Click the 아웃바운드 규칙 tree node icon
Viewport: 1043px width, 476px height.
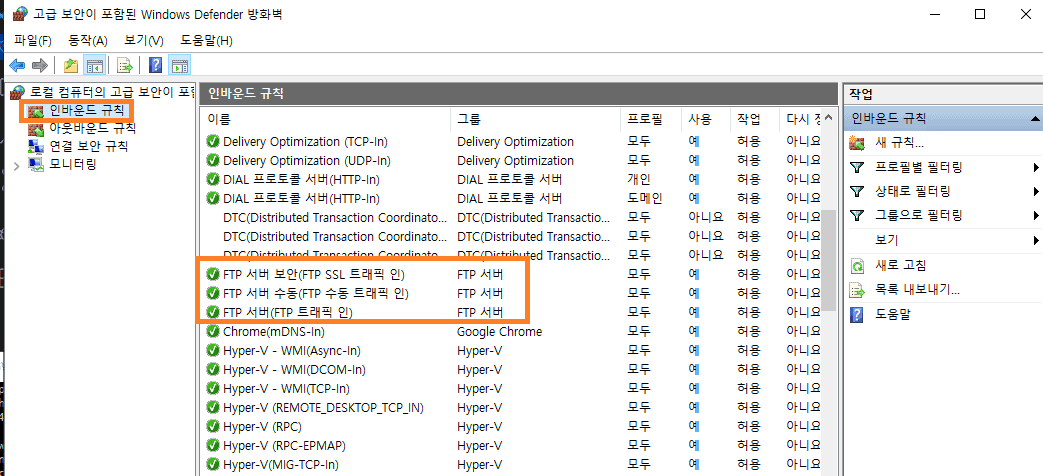click(x=36, y=128)
